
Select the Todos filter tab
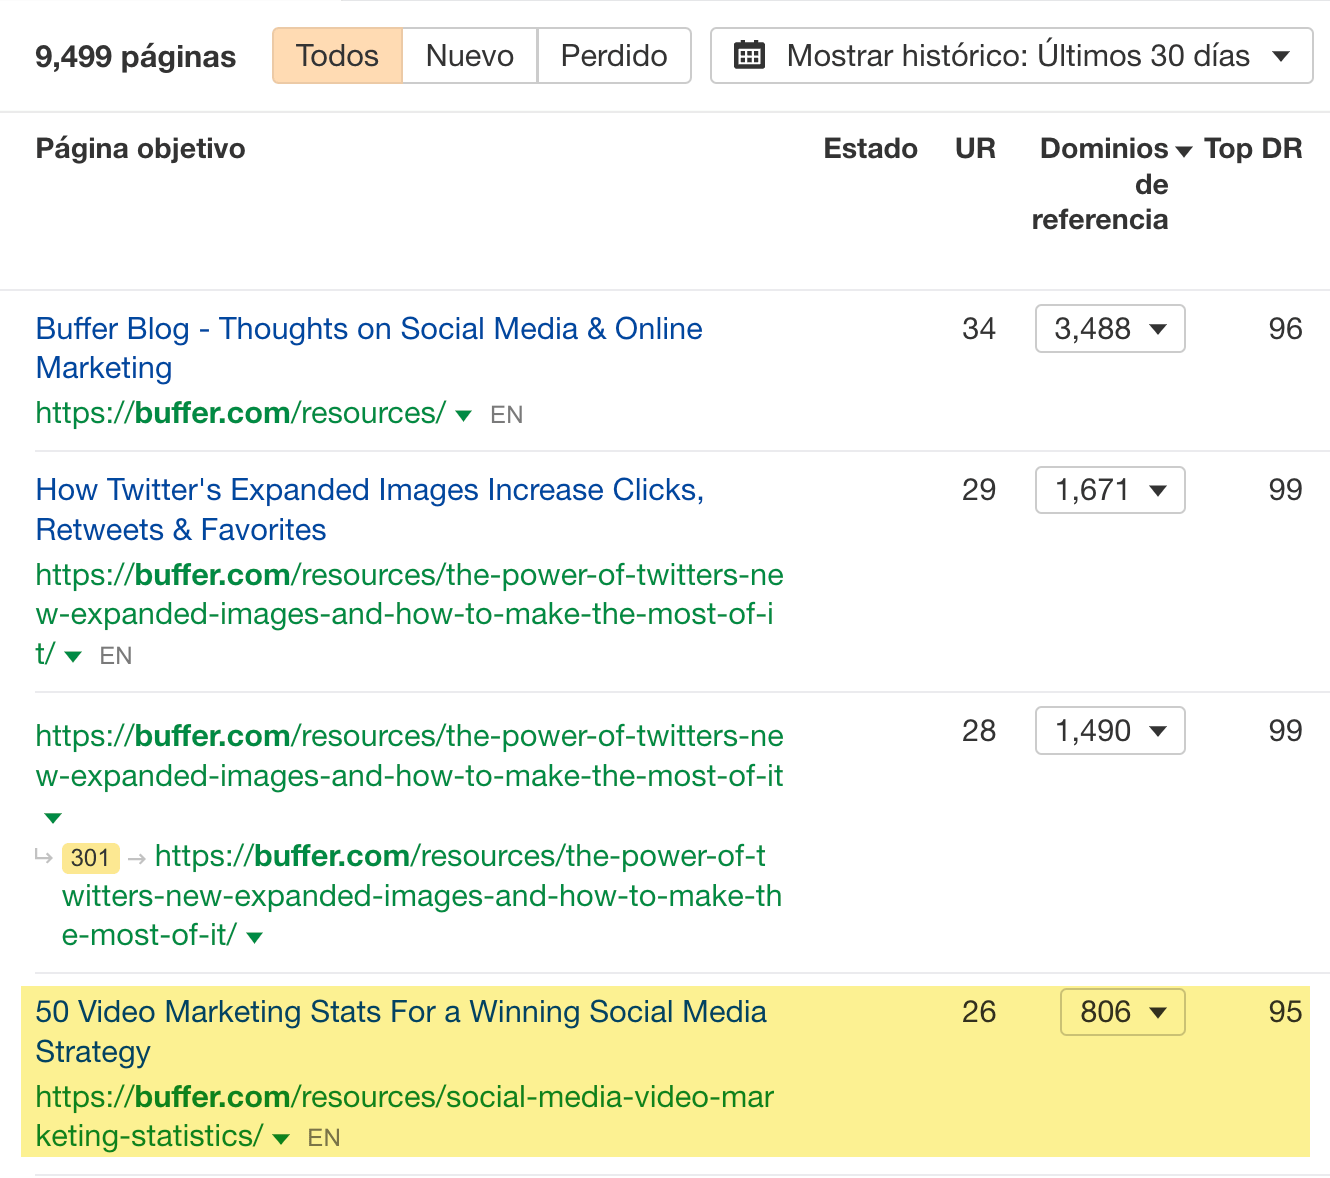tap(337, 55)
